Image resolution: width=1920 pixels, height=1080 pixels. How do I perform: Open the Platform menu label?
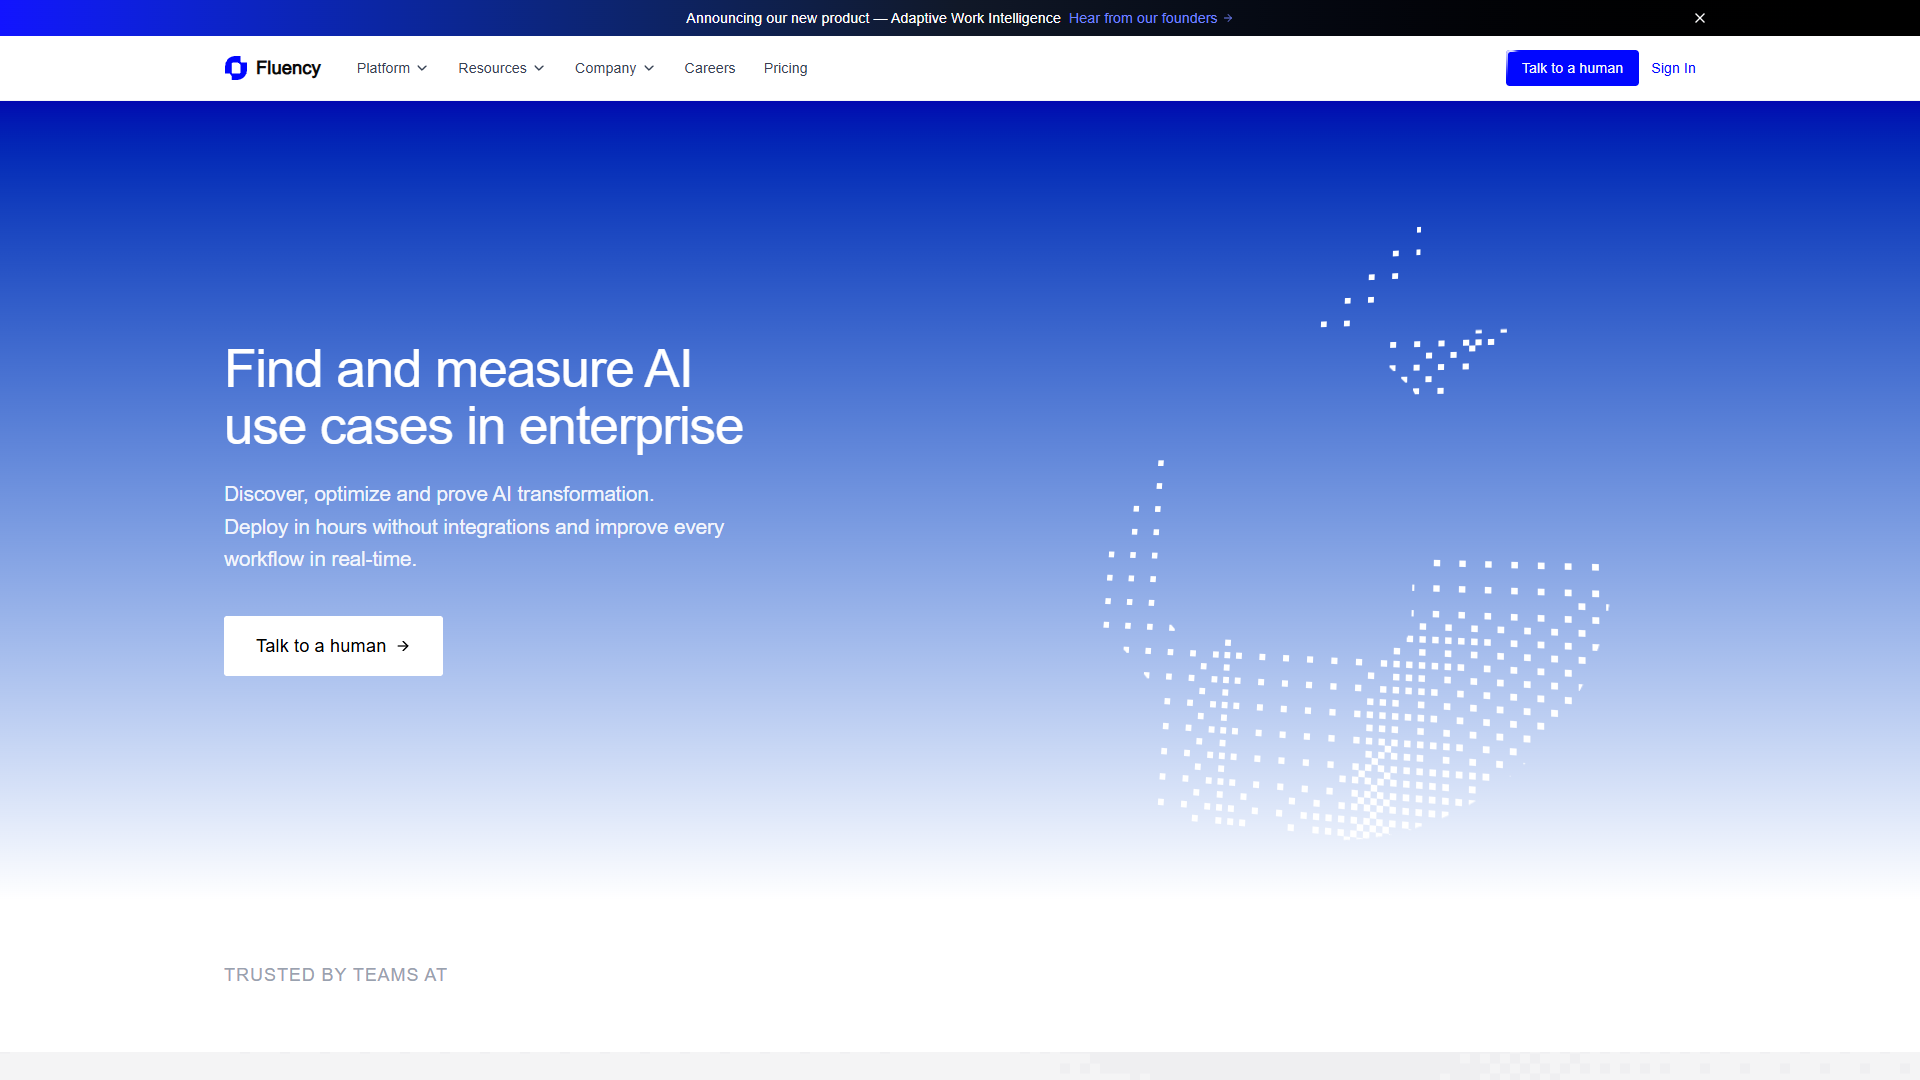(383, 68)
